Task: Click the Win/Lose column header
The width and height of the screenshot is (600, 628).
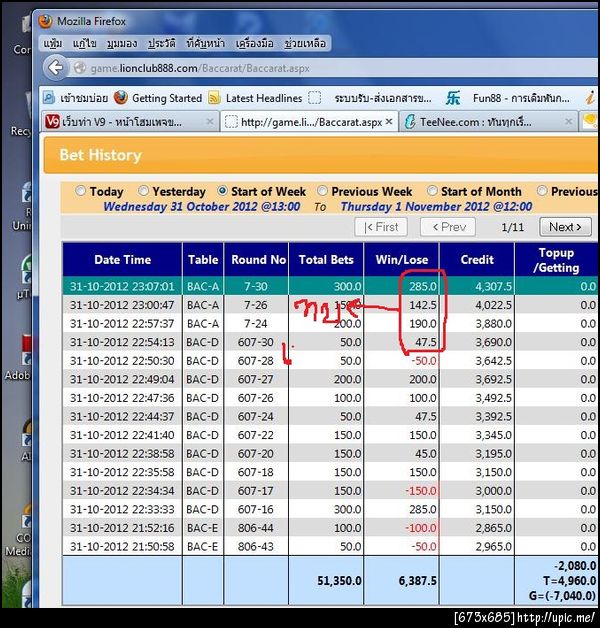Action: point(401,260)
